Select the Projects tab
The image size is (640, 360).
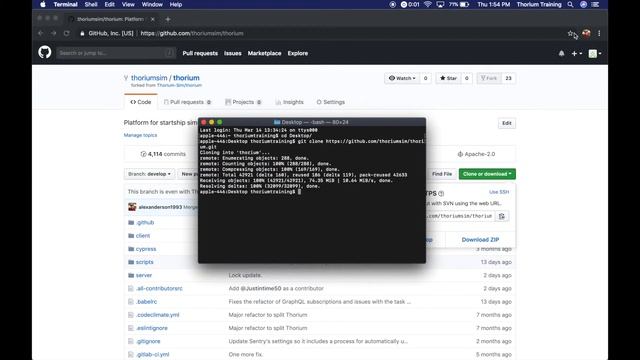243,102
